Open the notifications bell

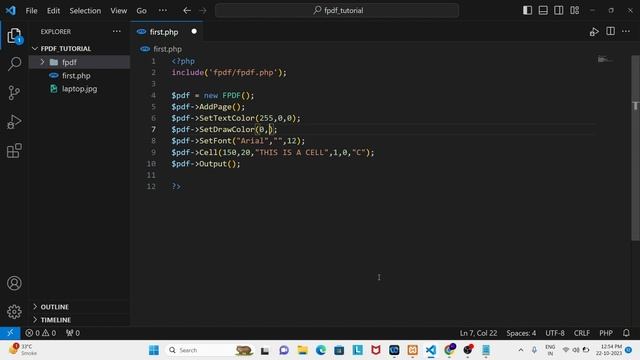[x=626, y=333]
